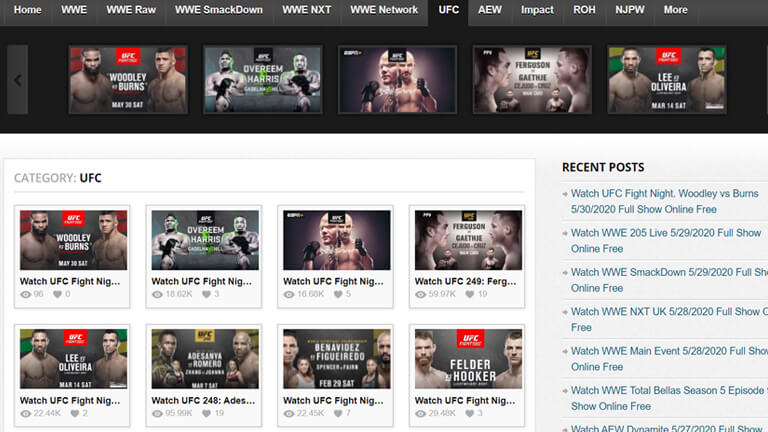Viewport: 768px width, 432px height.
Task: Open Felder vs Hooker post image
Action: point(468,359)
